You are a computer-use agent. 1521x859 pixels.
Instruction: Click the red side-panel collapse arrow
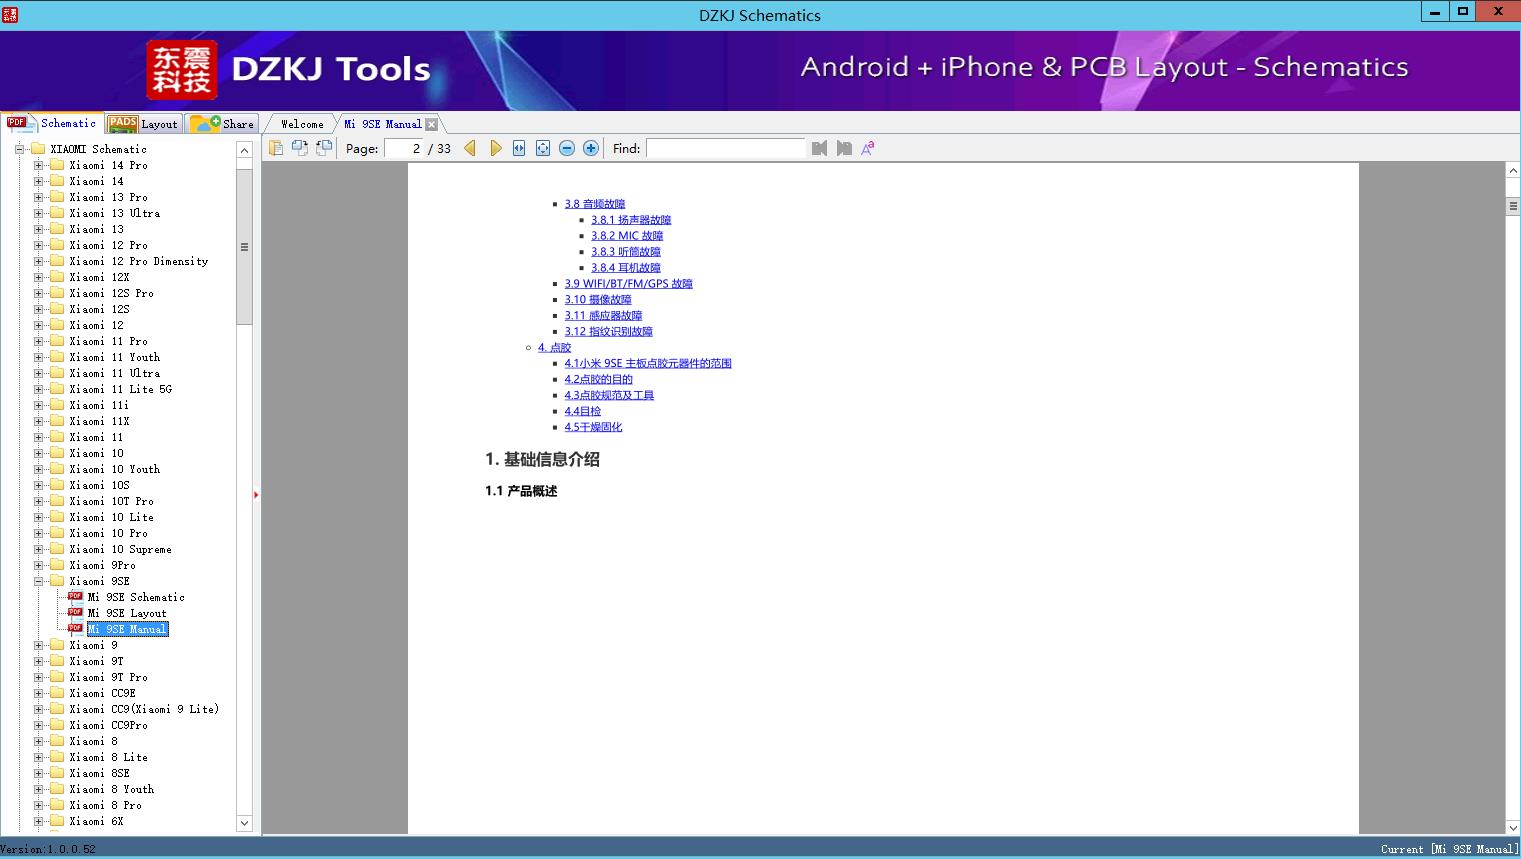pos(256,494)
